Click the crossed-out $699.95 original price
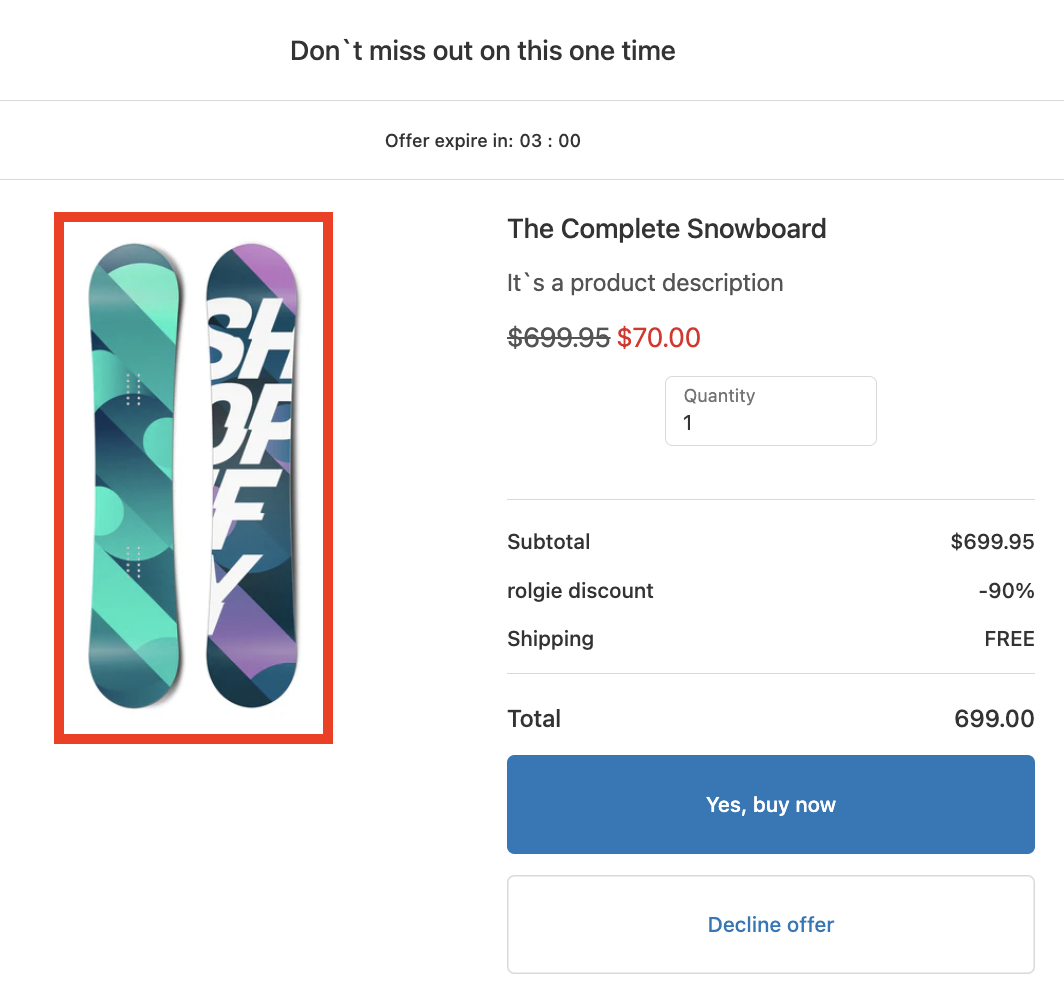This screenshot has height=1006, width=1064. click(x=558, y=338)
